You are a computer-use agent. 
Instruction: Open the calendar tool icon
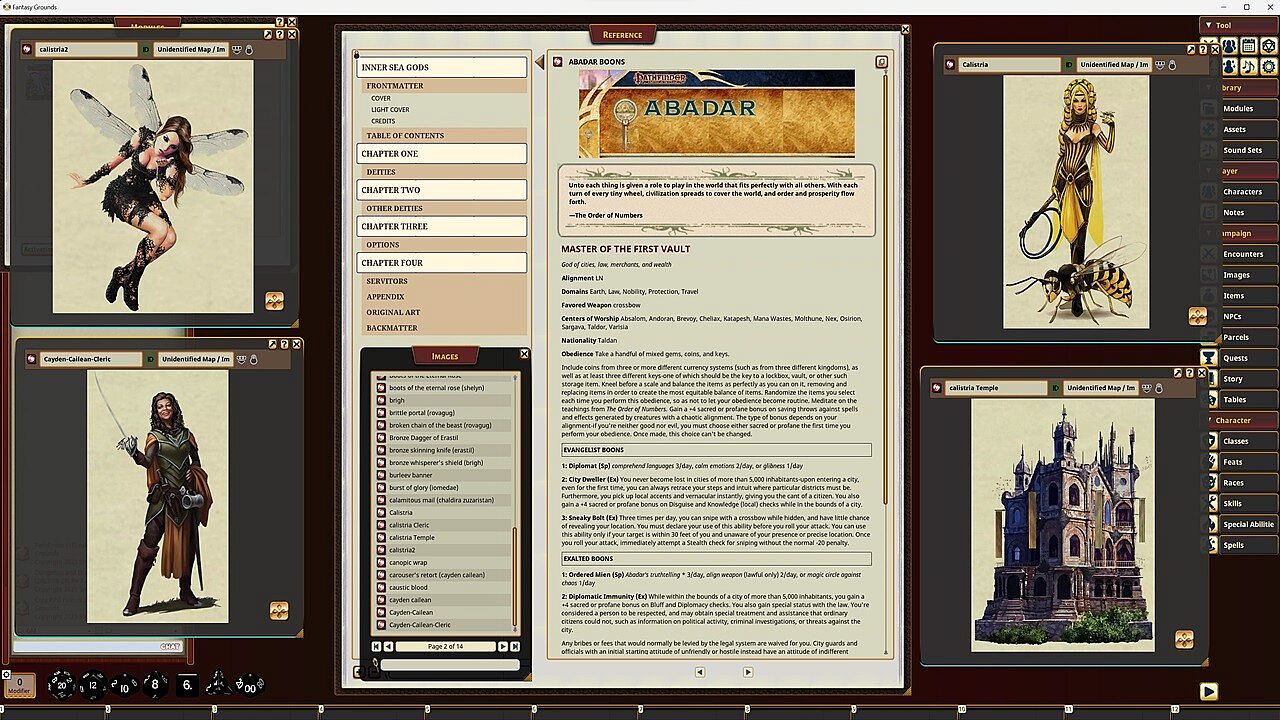[x=1249, y=46]
